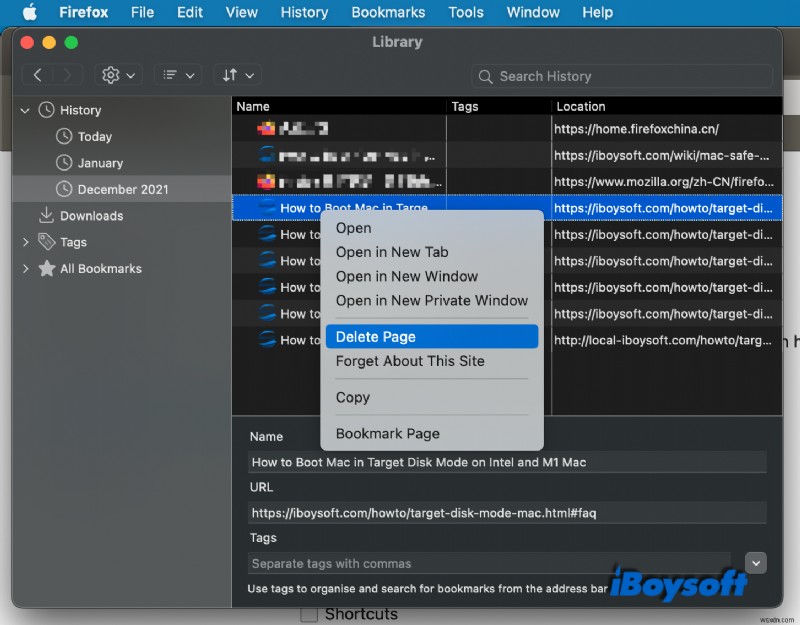Open the Tags suggestions chevron dropdown
Viewport: 800px width, 625px height.
[756, 563]
